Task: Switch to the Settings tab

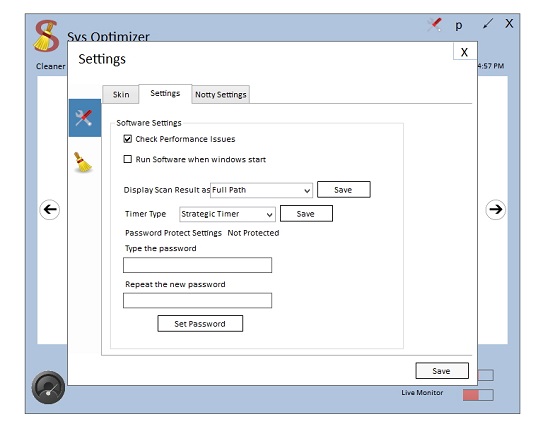Action: tap(165, 93)
